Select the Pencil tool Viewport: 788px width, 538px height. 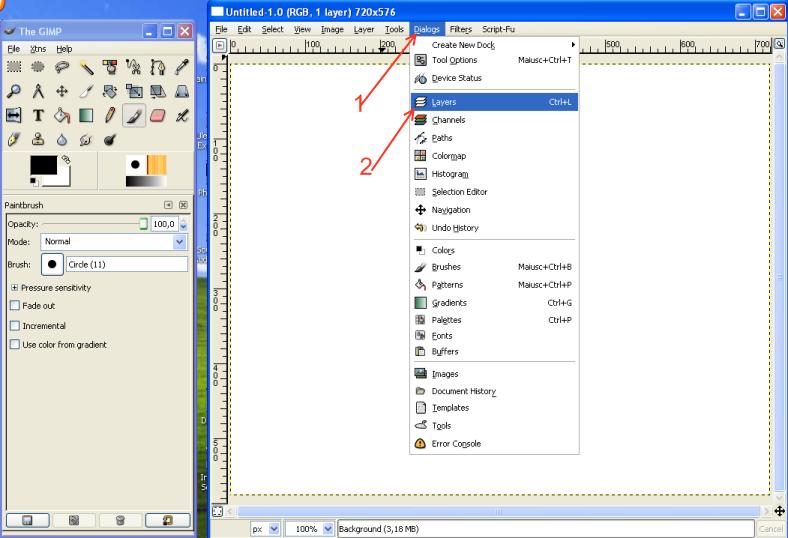[110, 116]
